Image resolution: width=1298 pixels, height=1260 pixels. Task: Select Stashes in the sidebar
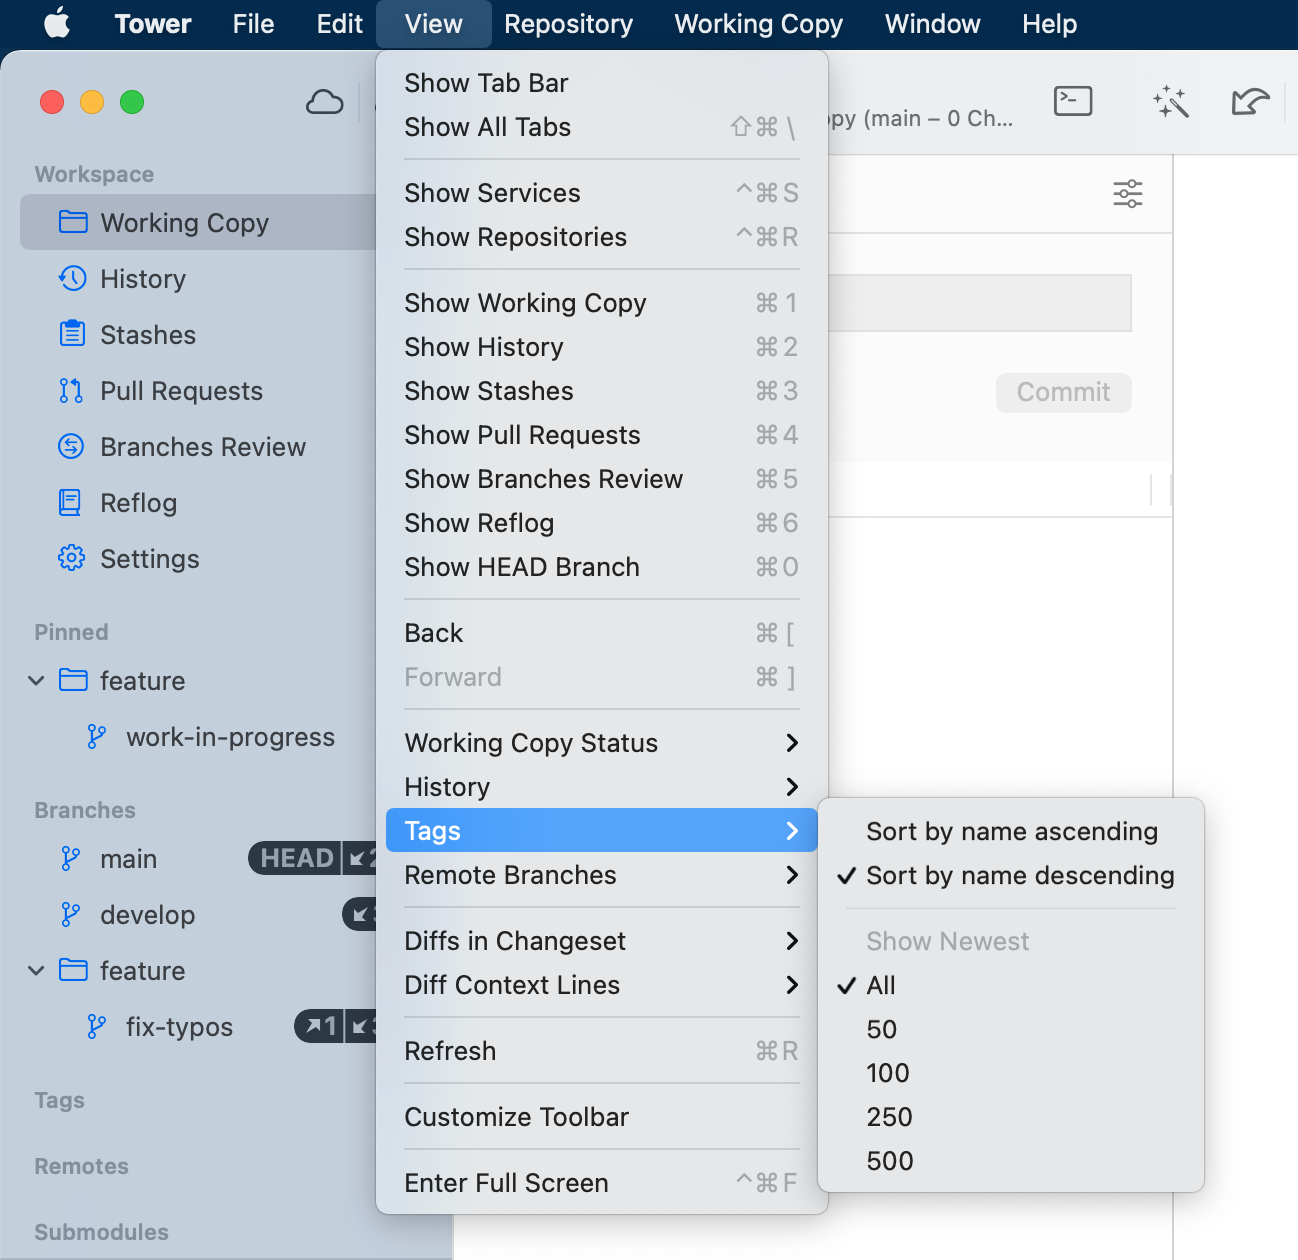pos(147,335)
